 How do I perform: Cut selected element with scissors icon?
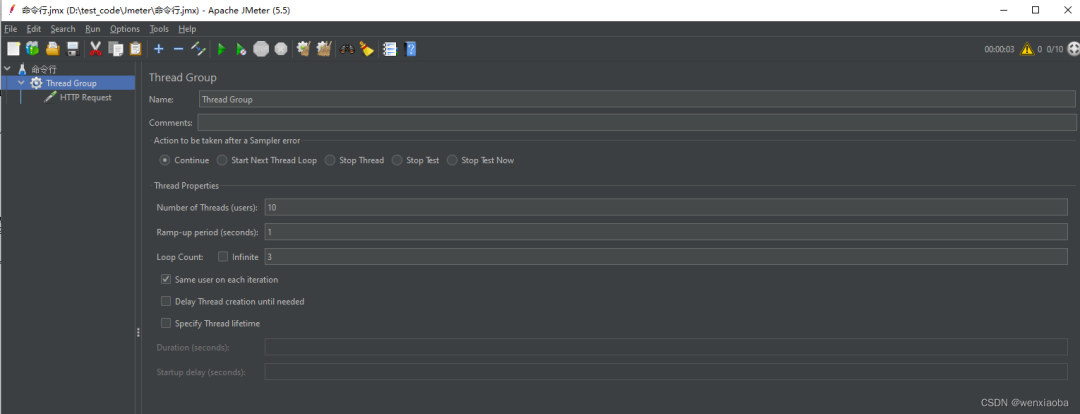coord(96,49)
